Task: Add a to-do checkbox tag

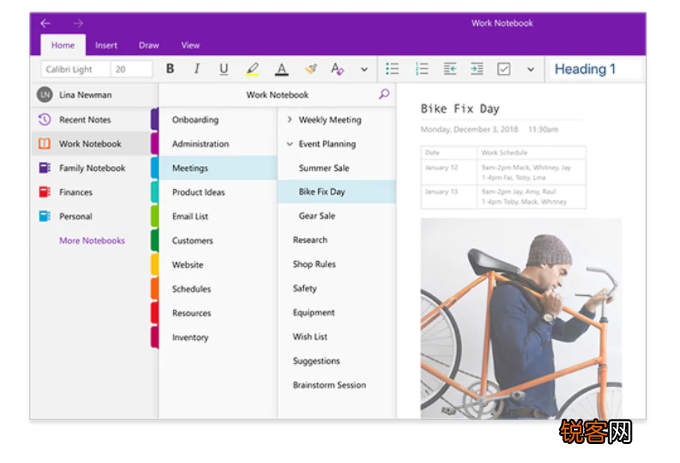Action: 503,69
